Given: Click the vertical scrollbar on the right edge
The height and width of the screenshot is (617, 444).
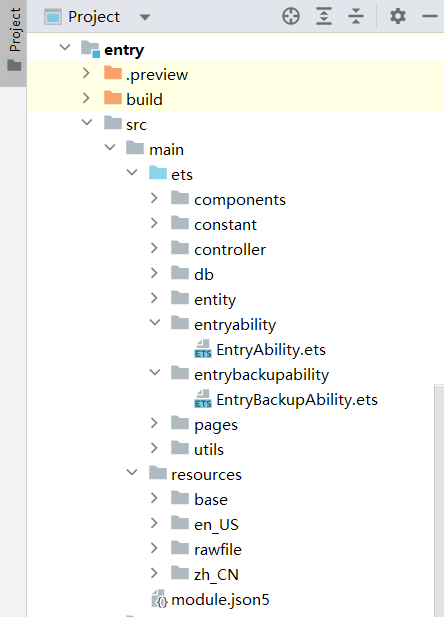Looking at the screenshot, I should [439, 500].
